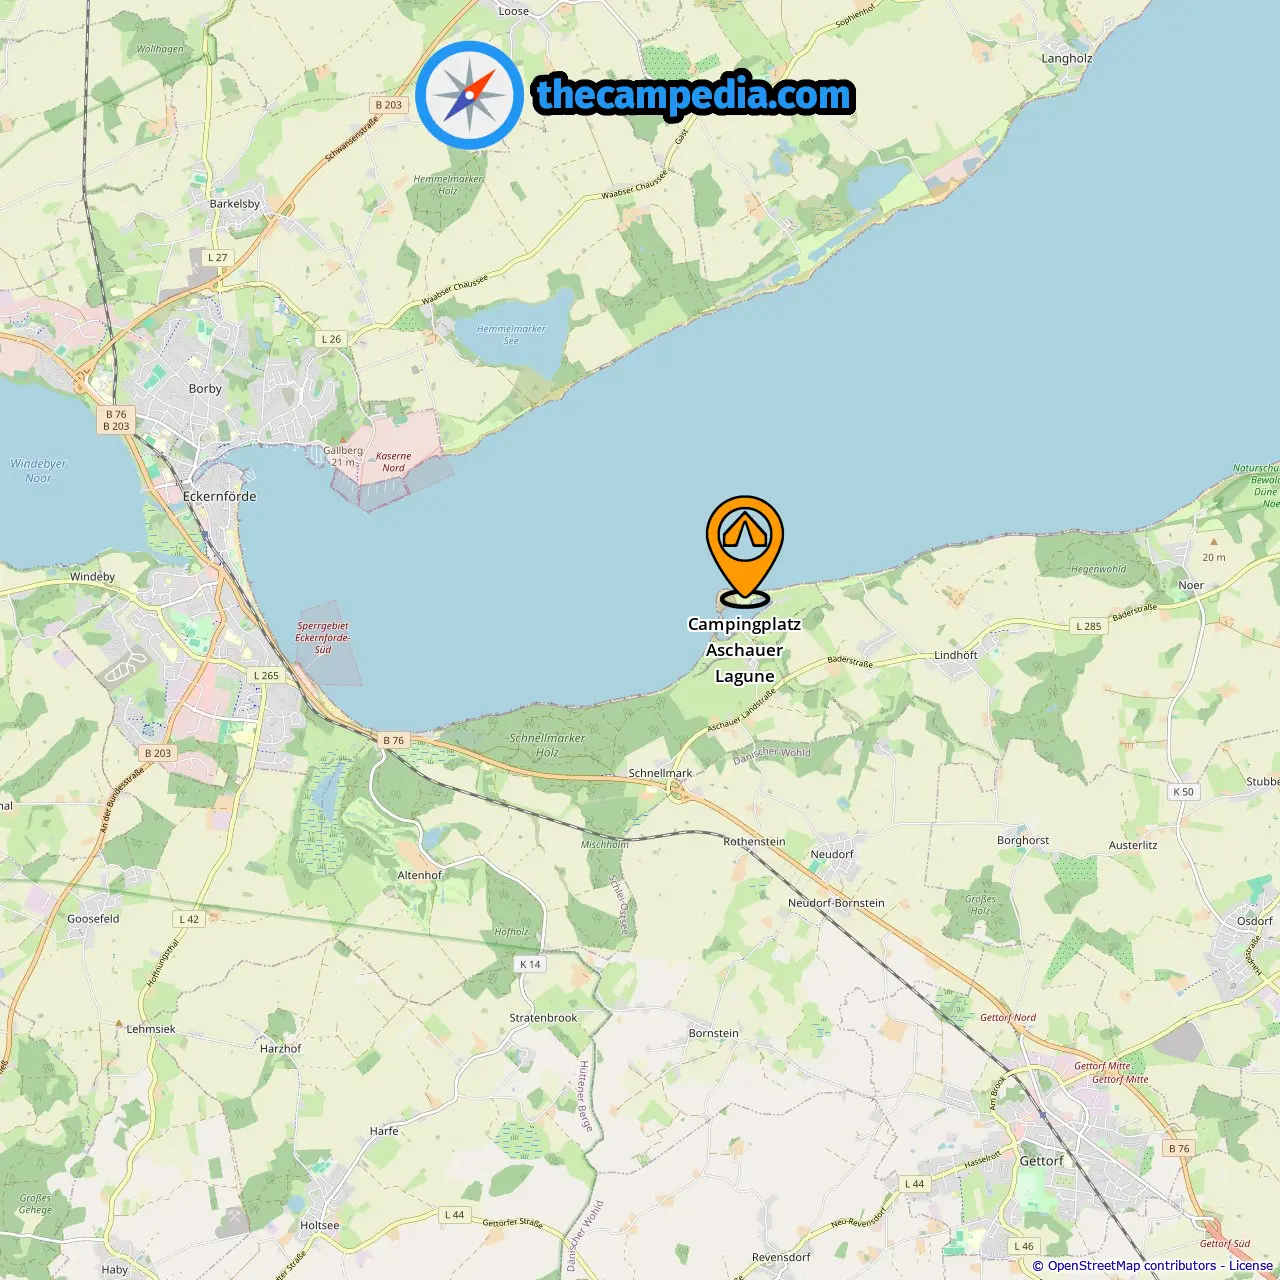The width and height of the screenshot is (1280, 1280).
Task: Click the Hemmelmarker See lake label
Action: (x=511, y=334)
